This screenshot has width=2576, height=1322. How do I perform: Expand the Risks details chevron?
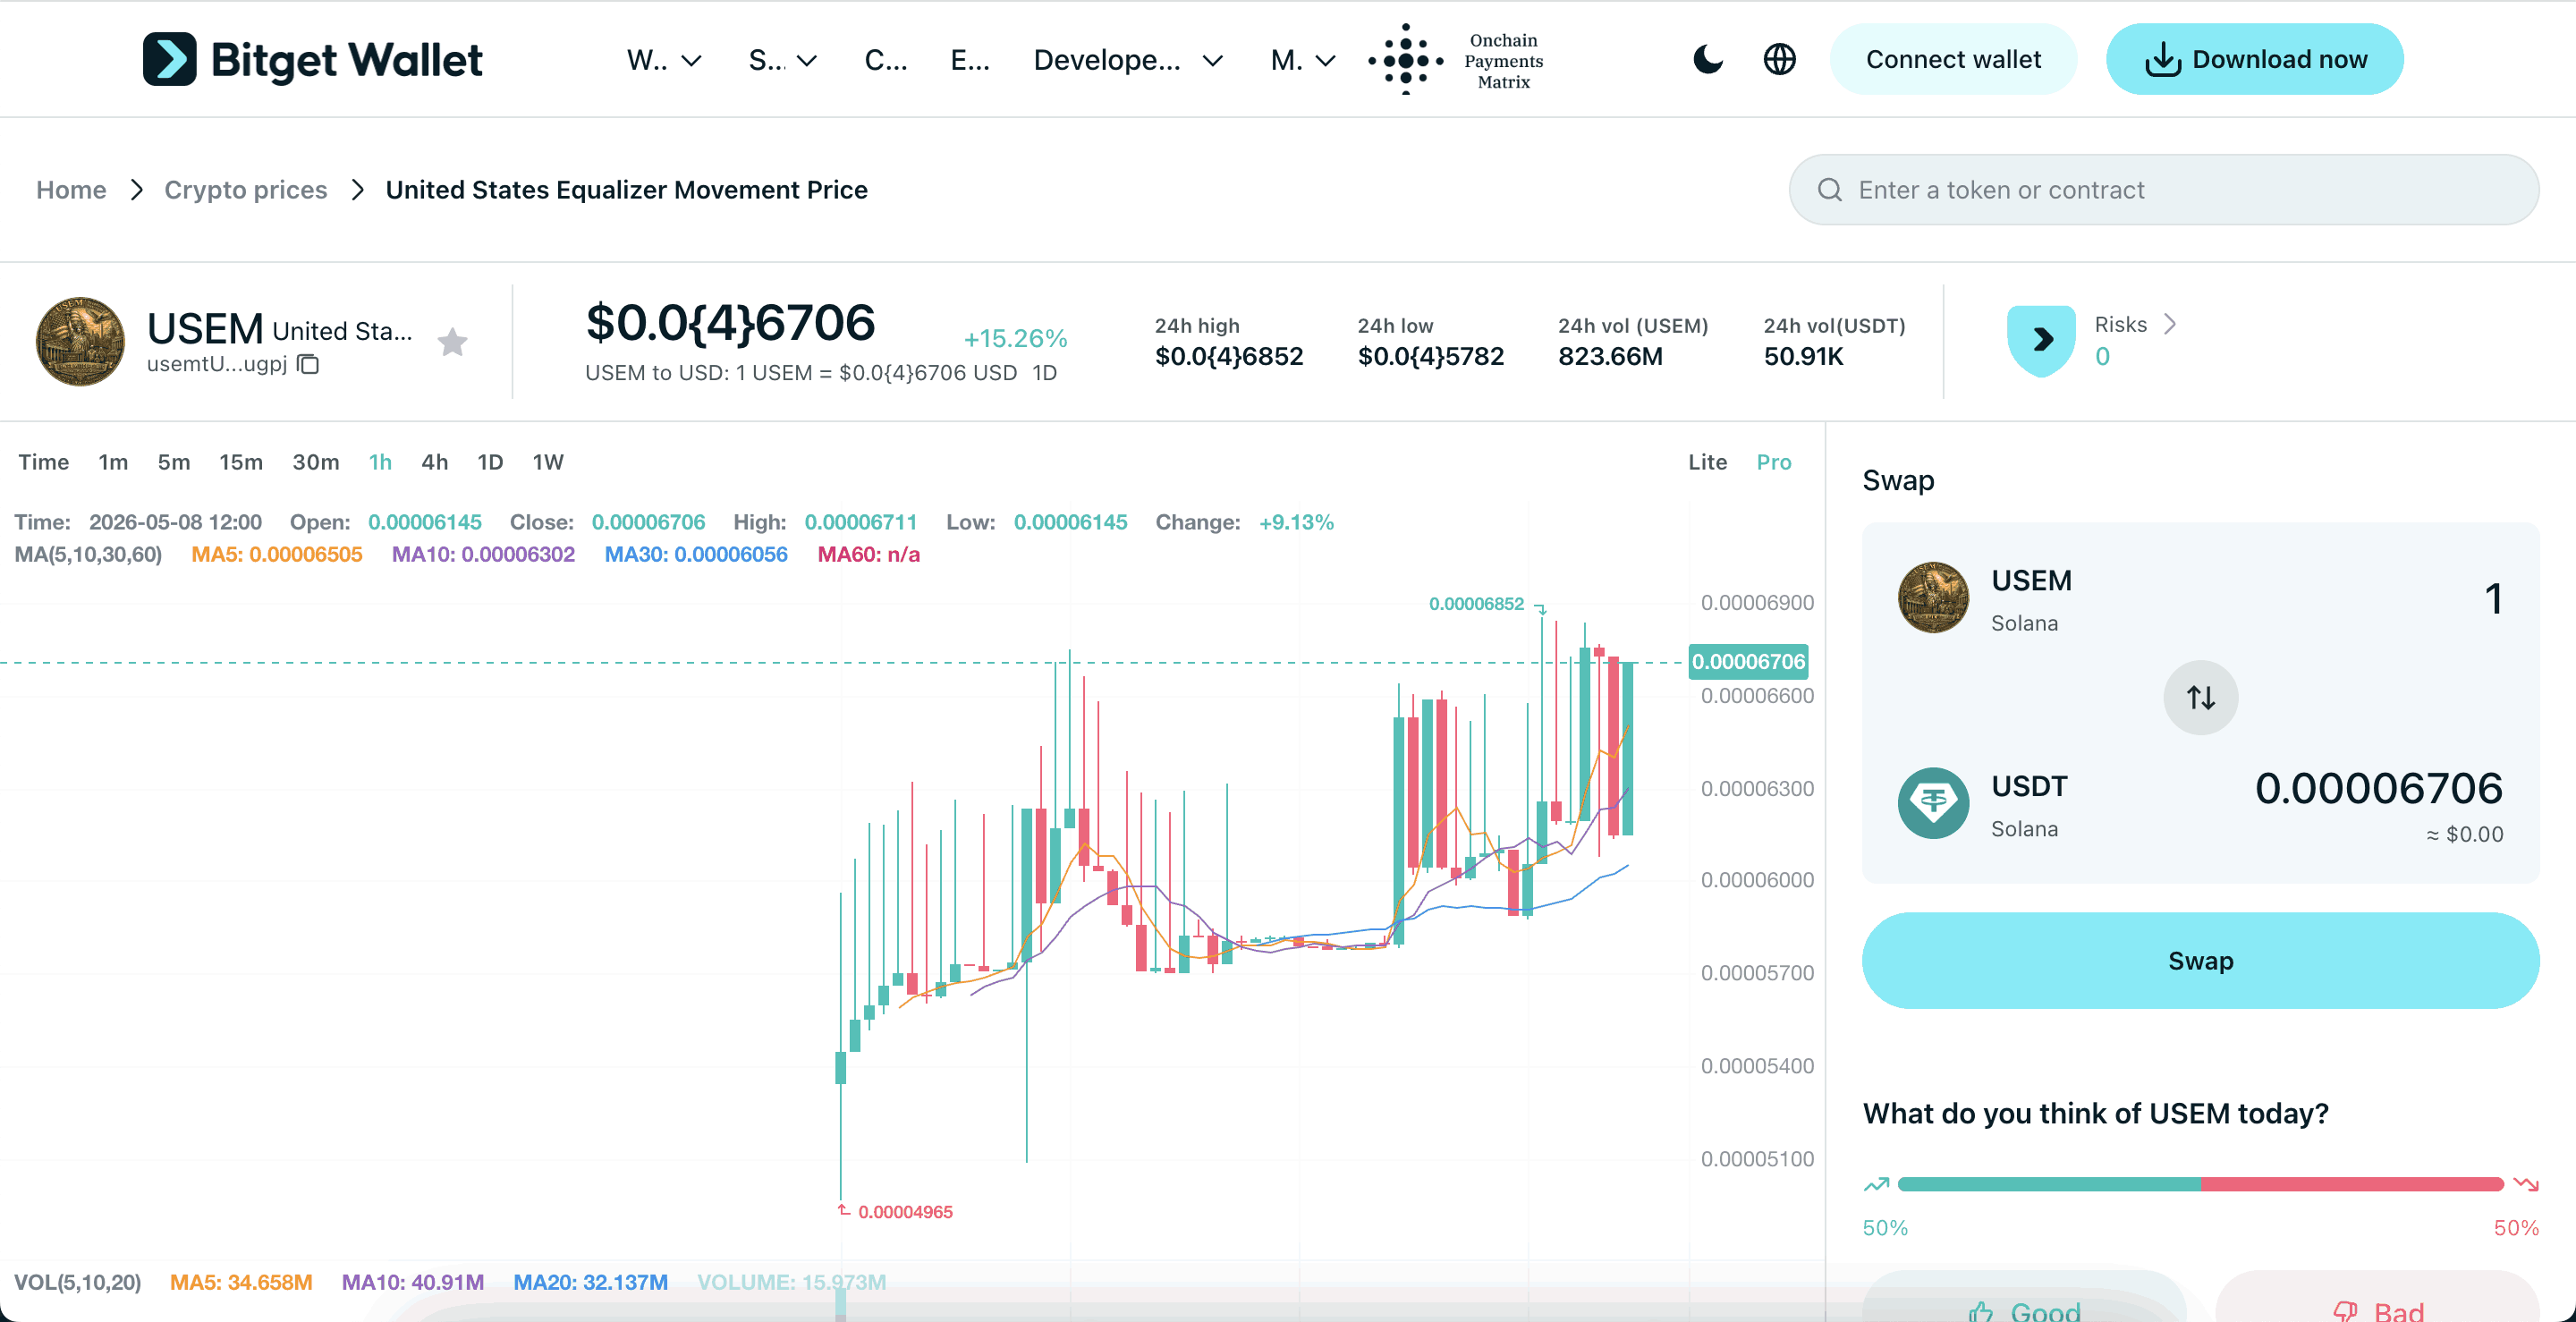tap(2170, 324)
